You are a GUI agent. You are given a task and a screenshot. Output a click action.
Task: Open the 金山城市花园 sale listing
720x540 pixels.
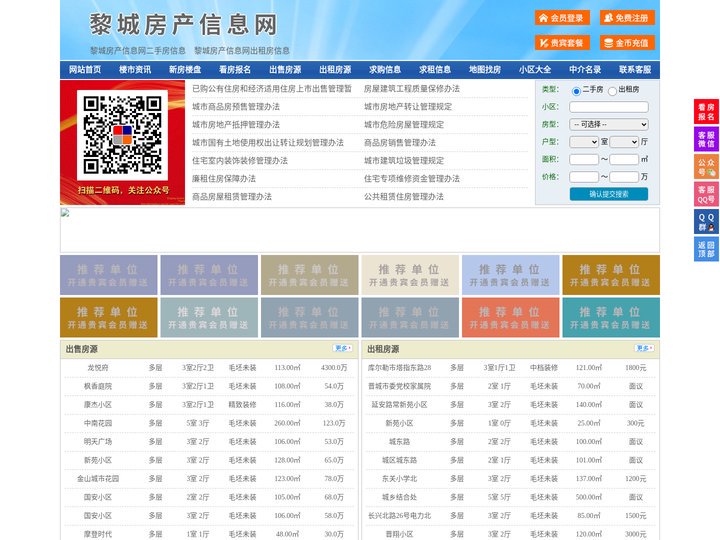[x=98, y=479]
